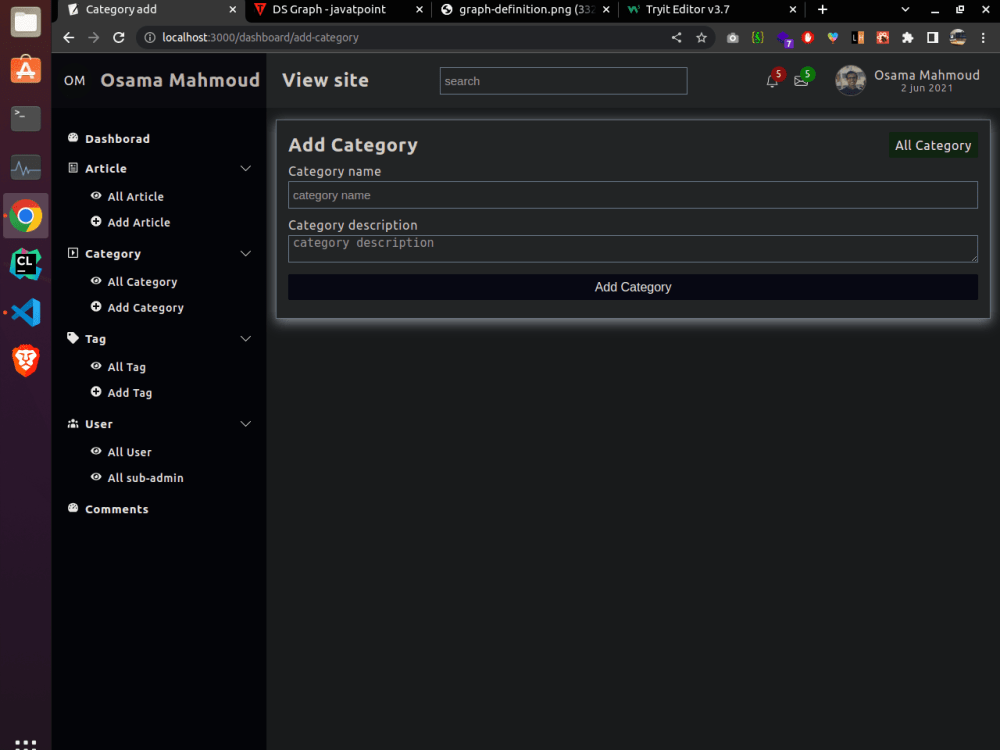Focus the category description textarea
1000x750 pixels.
633,249
